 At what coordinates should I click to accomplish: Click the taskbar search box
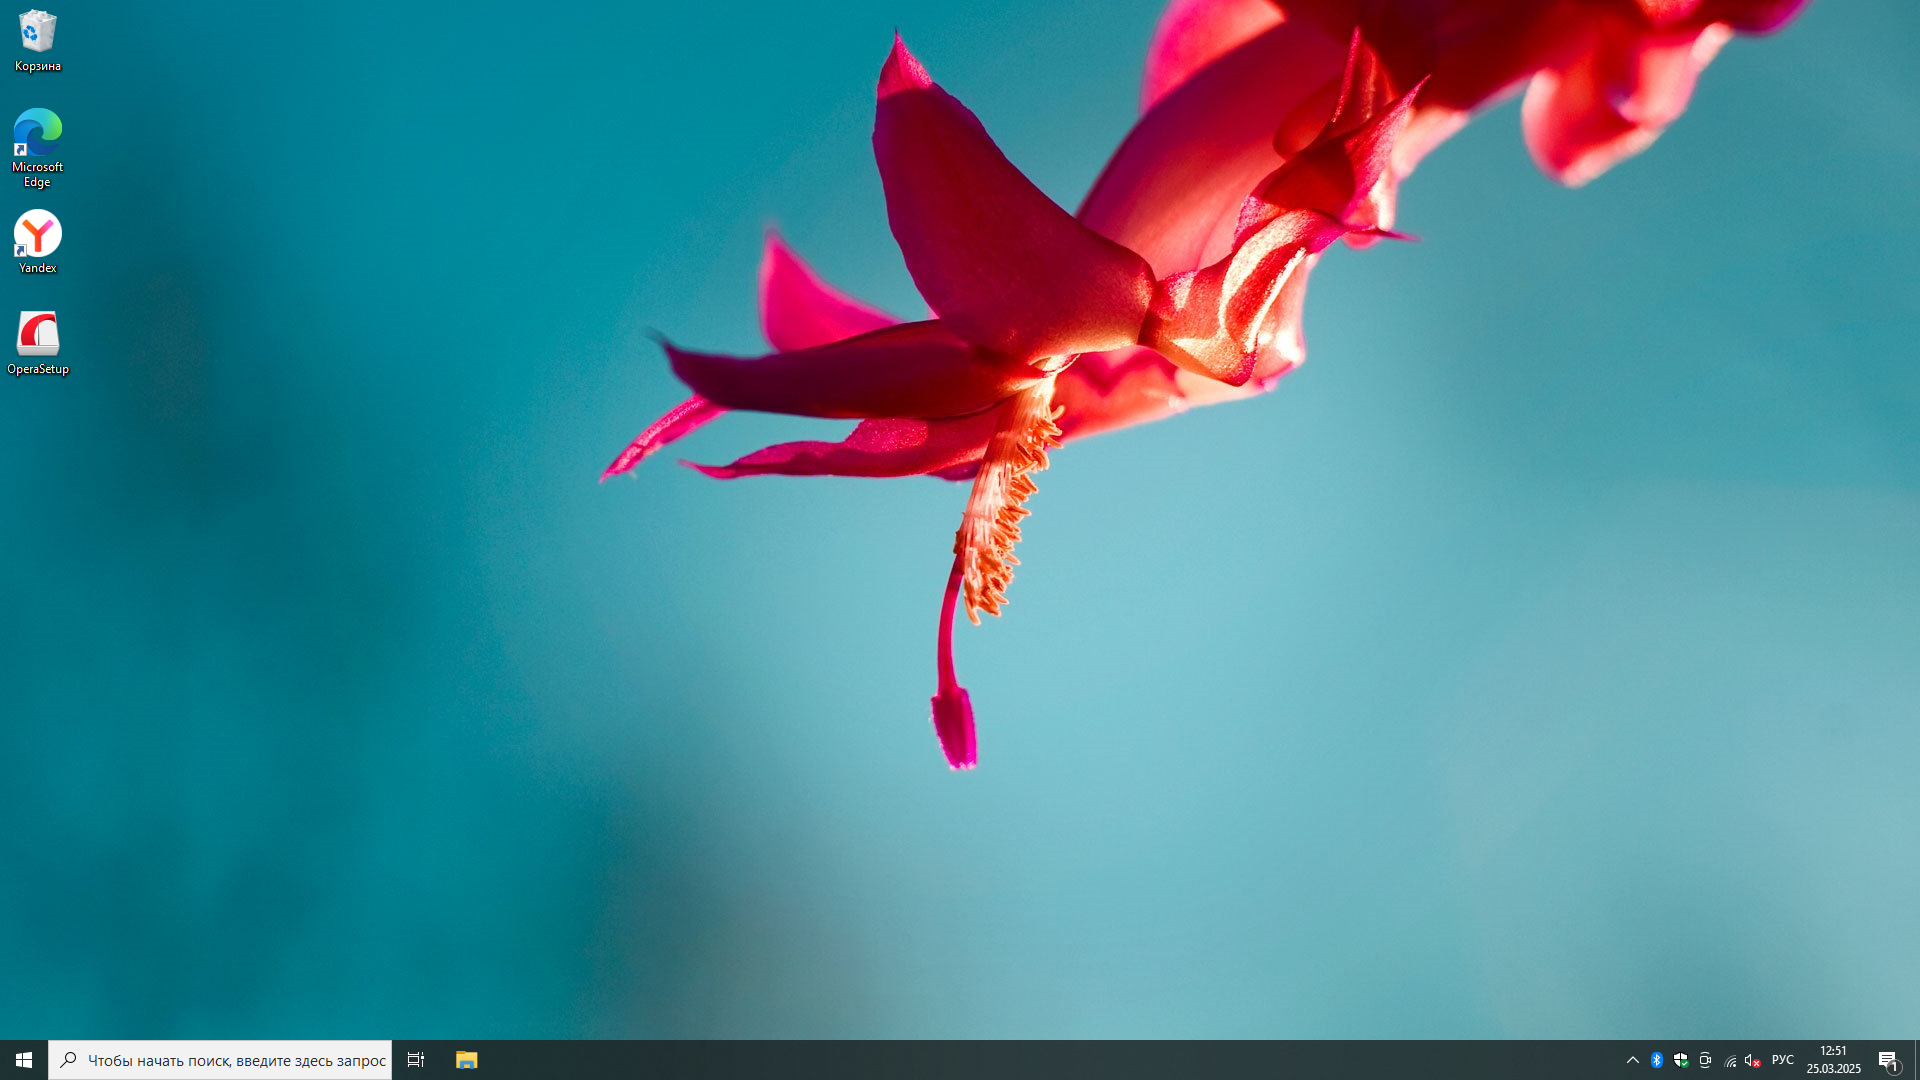236,1060
